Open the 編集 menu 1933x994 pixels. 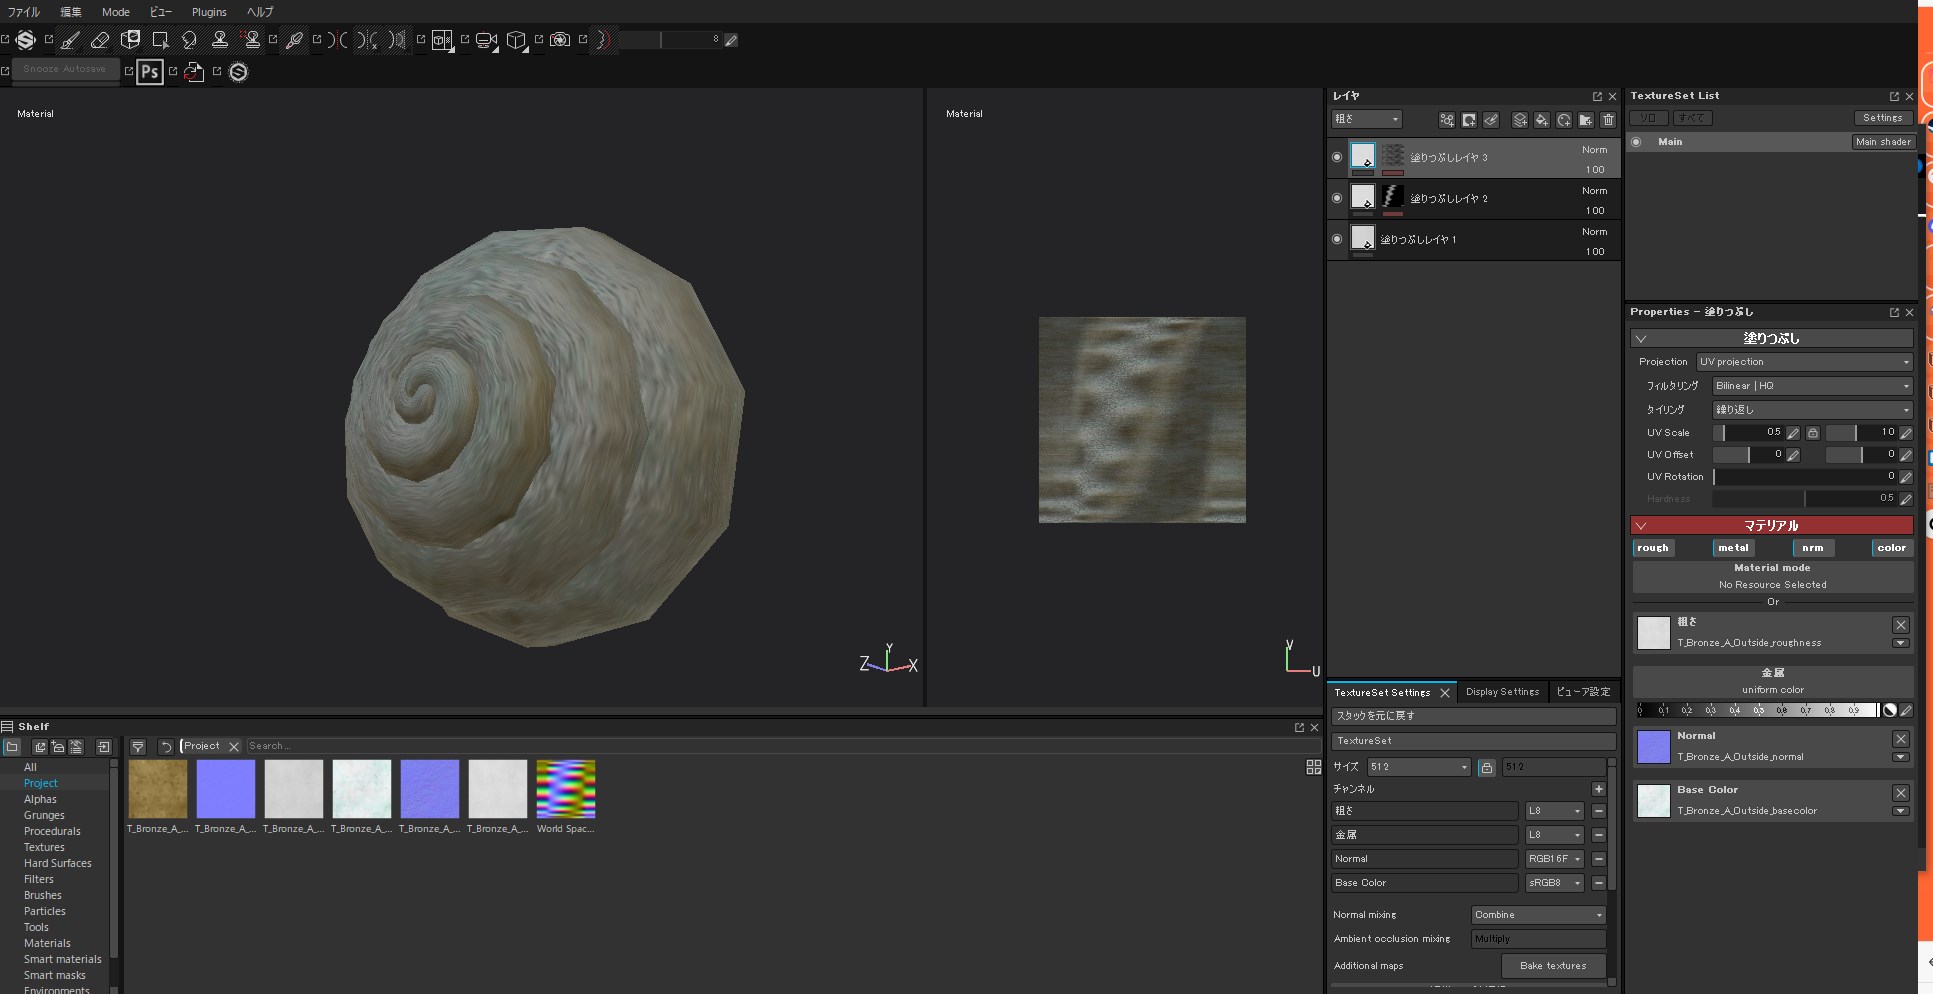coord(71,12)
